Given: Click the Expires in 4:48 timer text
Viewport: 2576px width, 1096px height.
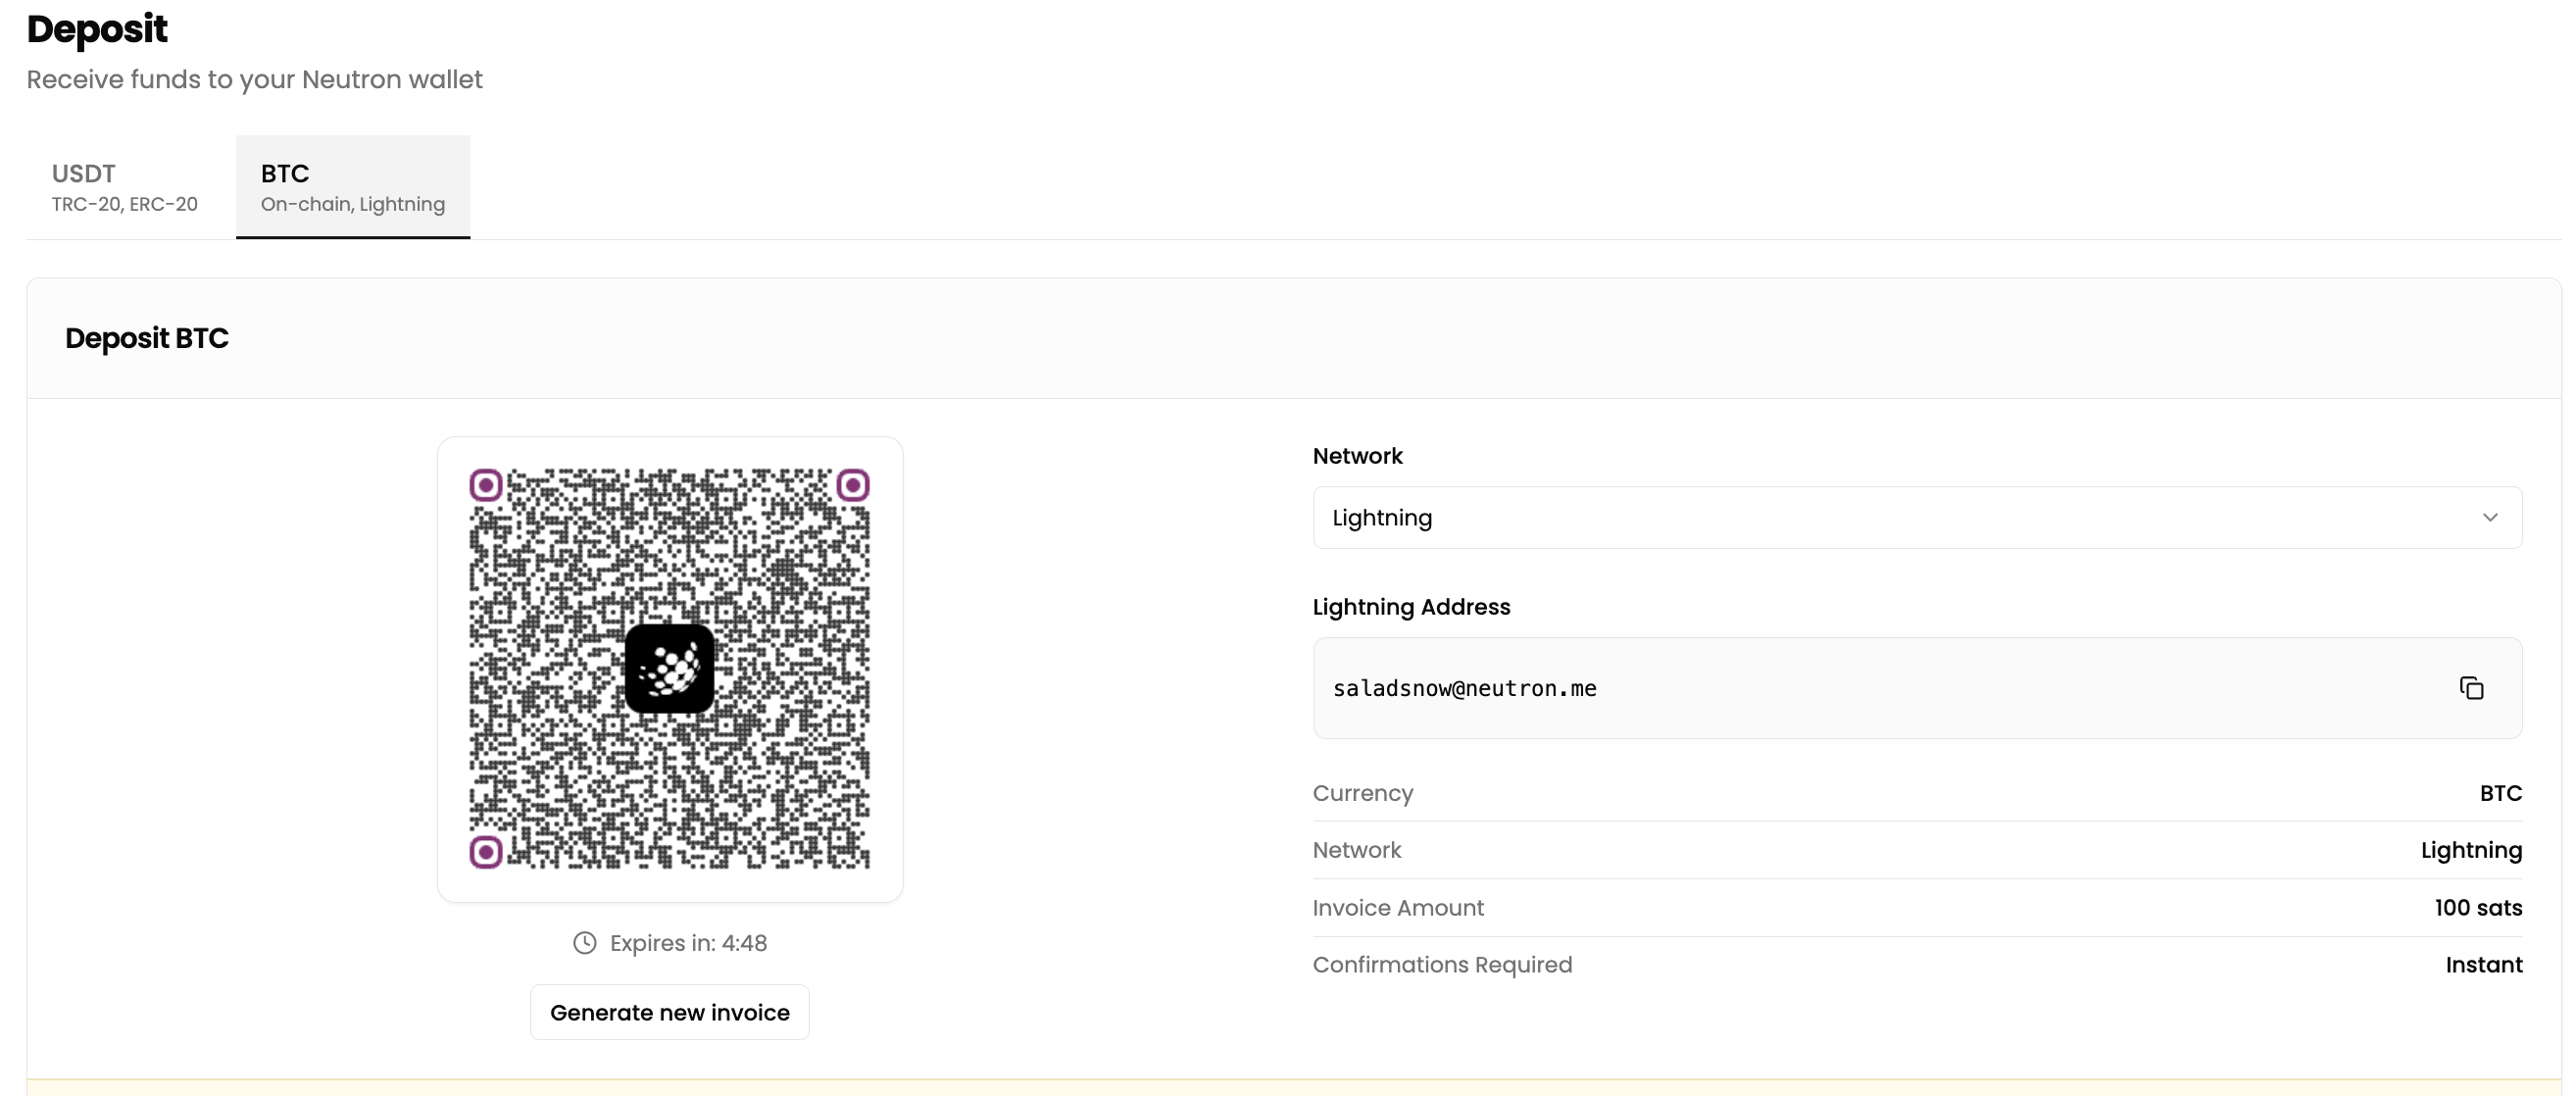Looking at the screenshot, I should pyautogui.click(x=688, y=943).
